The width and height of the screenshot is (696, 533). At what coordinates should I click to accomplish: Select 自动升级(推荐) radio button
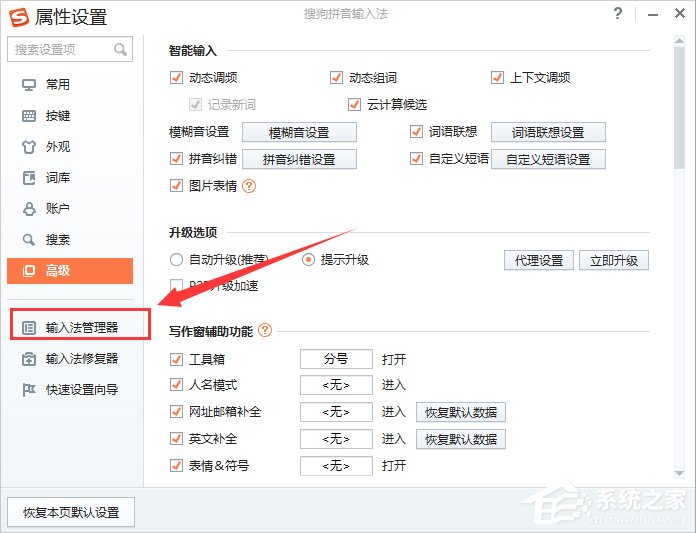pos(176,260)
